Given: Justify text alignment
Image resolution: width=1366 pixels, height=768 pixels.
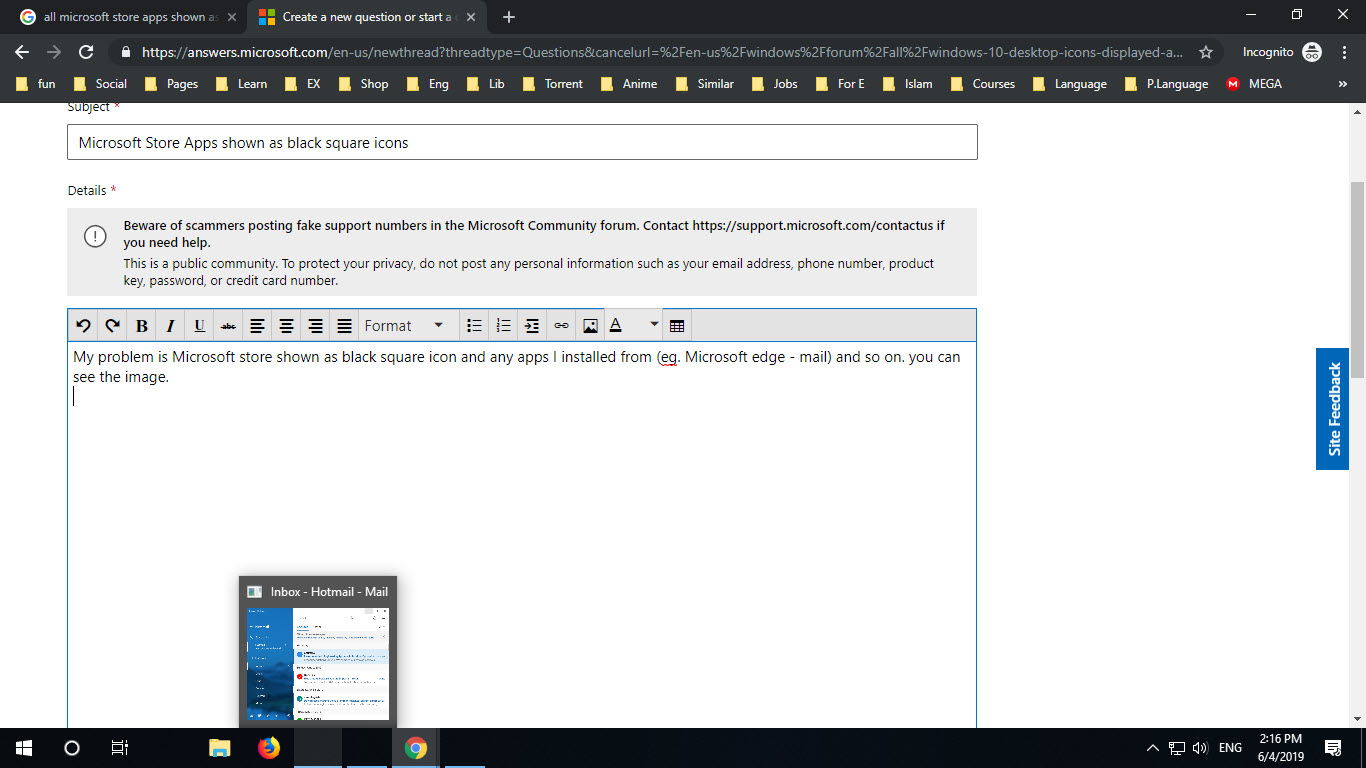Looking at the screenshot, I should click(x=345, y=326).
